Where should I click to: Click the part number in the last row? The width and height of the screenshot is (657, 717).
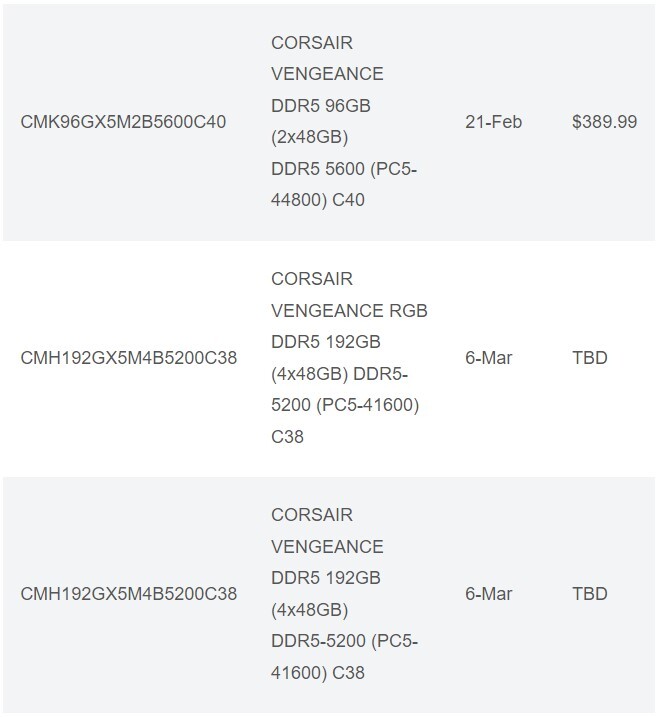pos(128,594)
